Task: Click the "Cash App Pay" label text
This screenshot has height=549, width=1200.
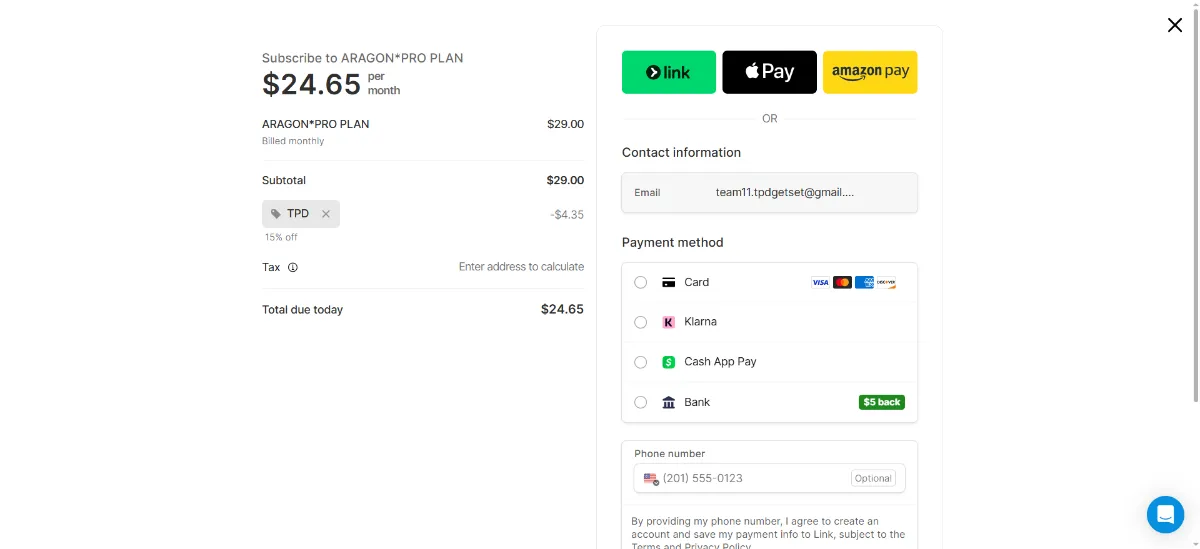Action: tap(720, 362)
